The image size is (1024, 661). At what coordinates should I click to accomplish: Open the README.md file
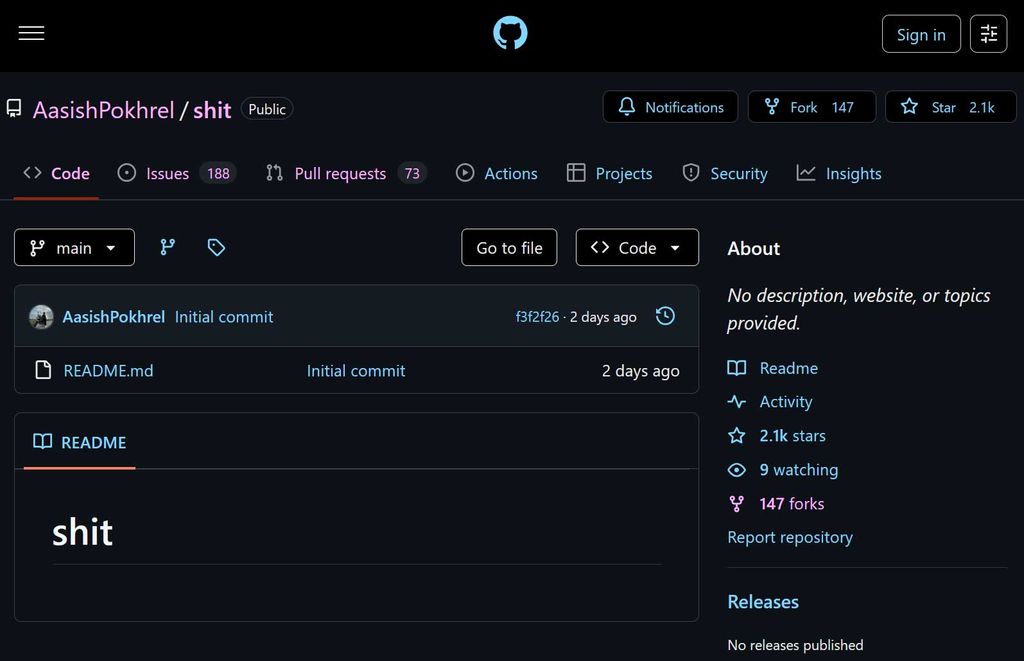(108, 370)
